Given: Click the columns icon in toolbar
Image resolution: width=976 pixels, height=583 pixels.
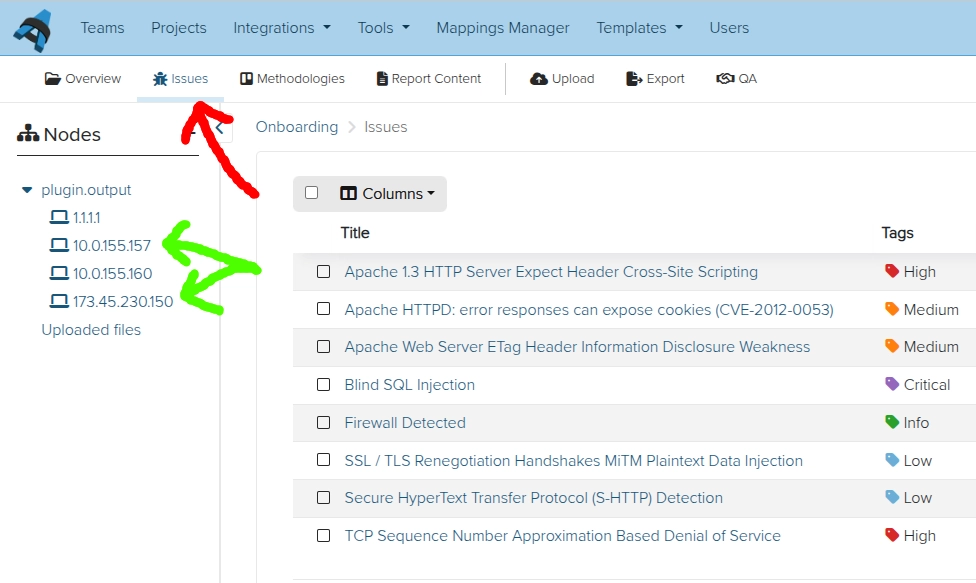Looking at the screenshot, I should coord(348,194).
